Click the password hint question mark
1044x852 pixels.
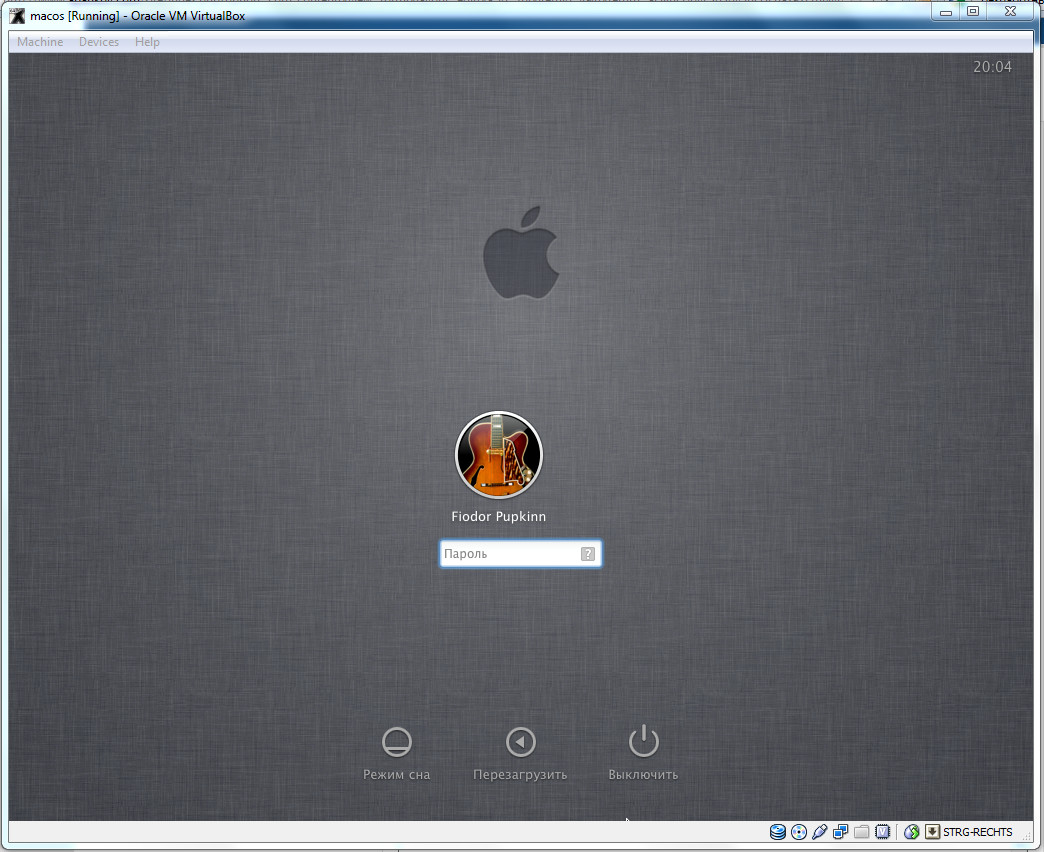tap(588, 554)
